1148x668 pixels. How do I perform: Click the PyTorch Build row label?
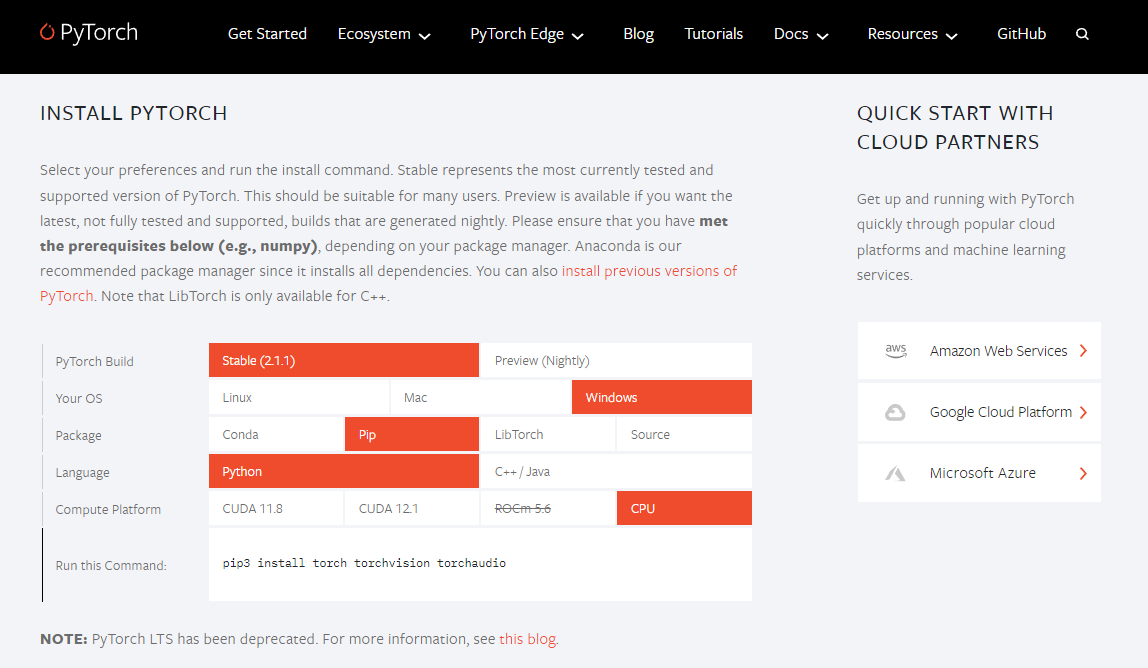94,361
